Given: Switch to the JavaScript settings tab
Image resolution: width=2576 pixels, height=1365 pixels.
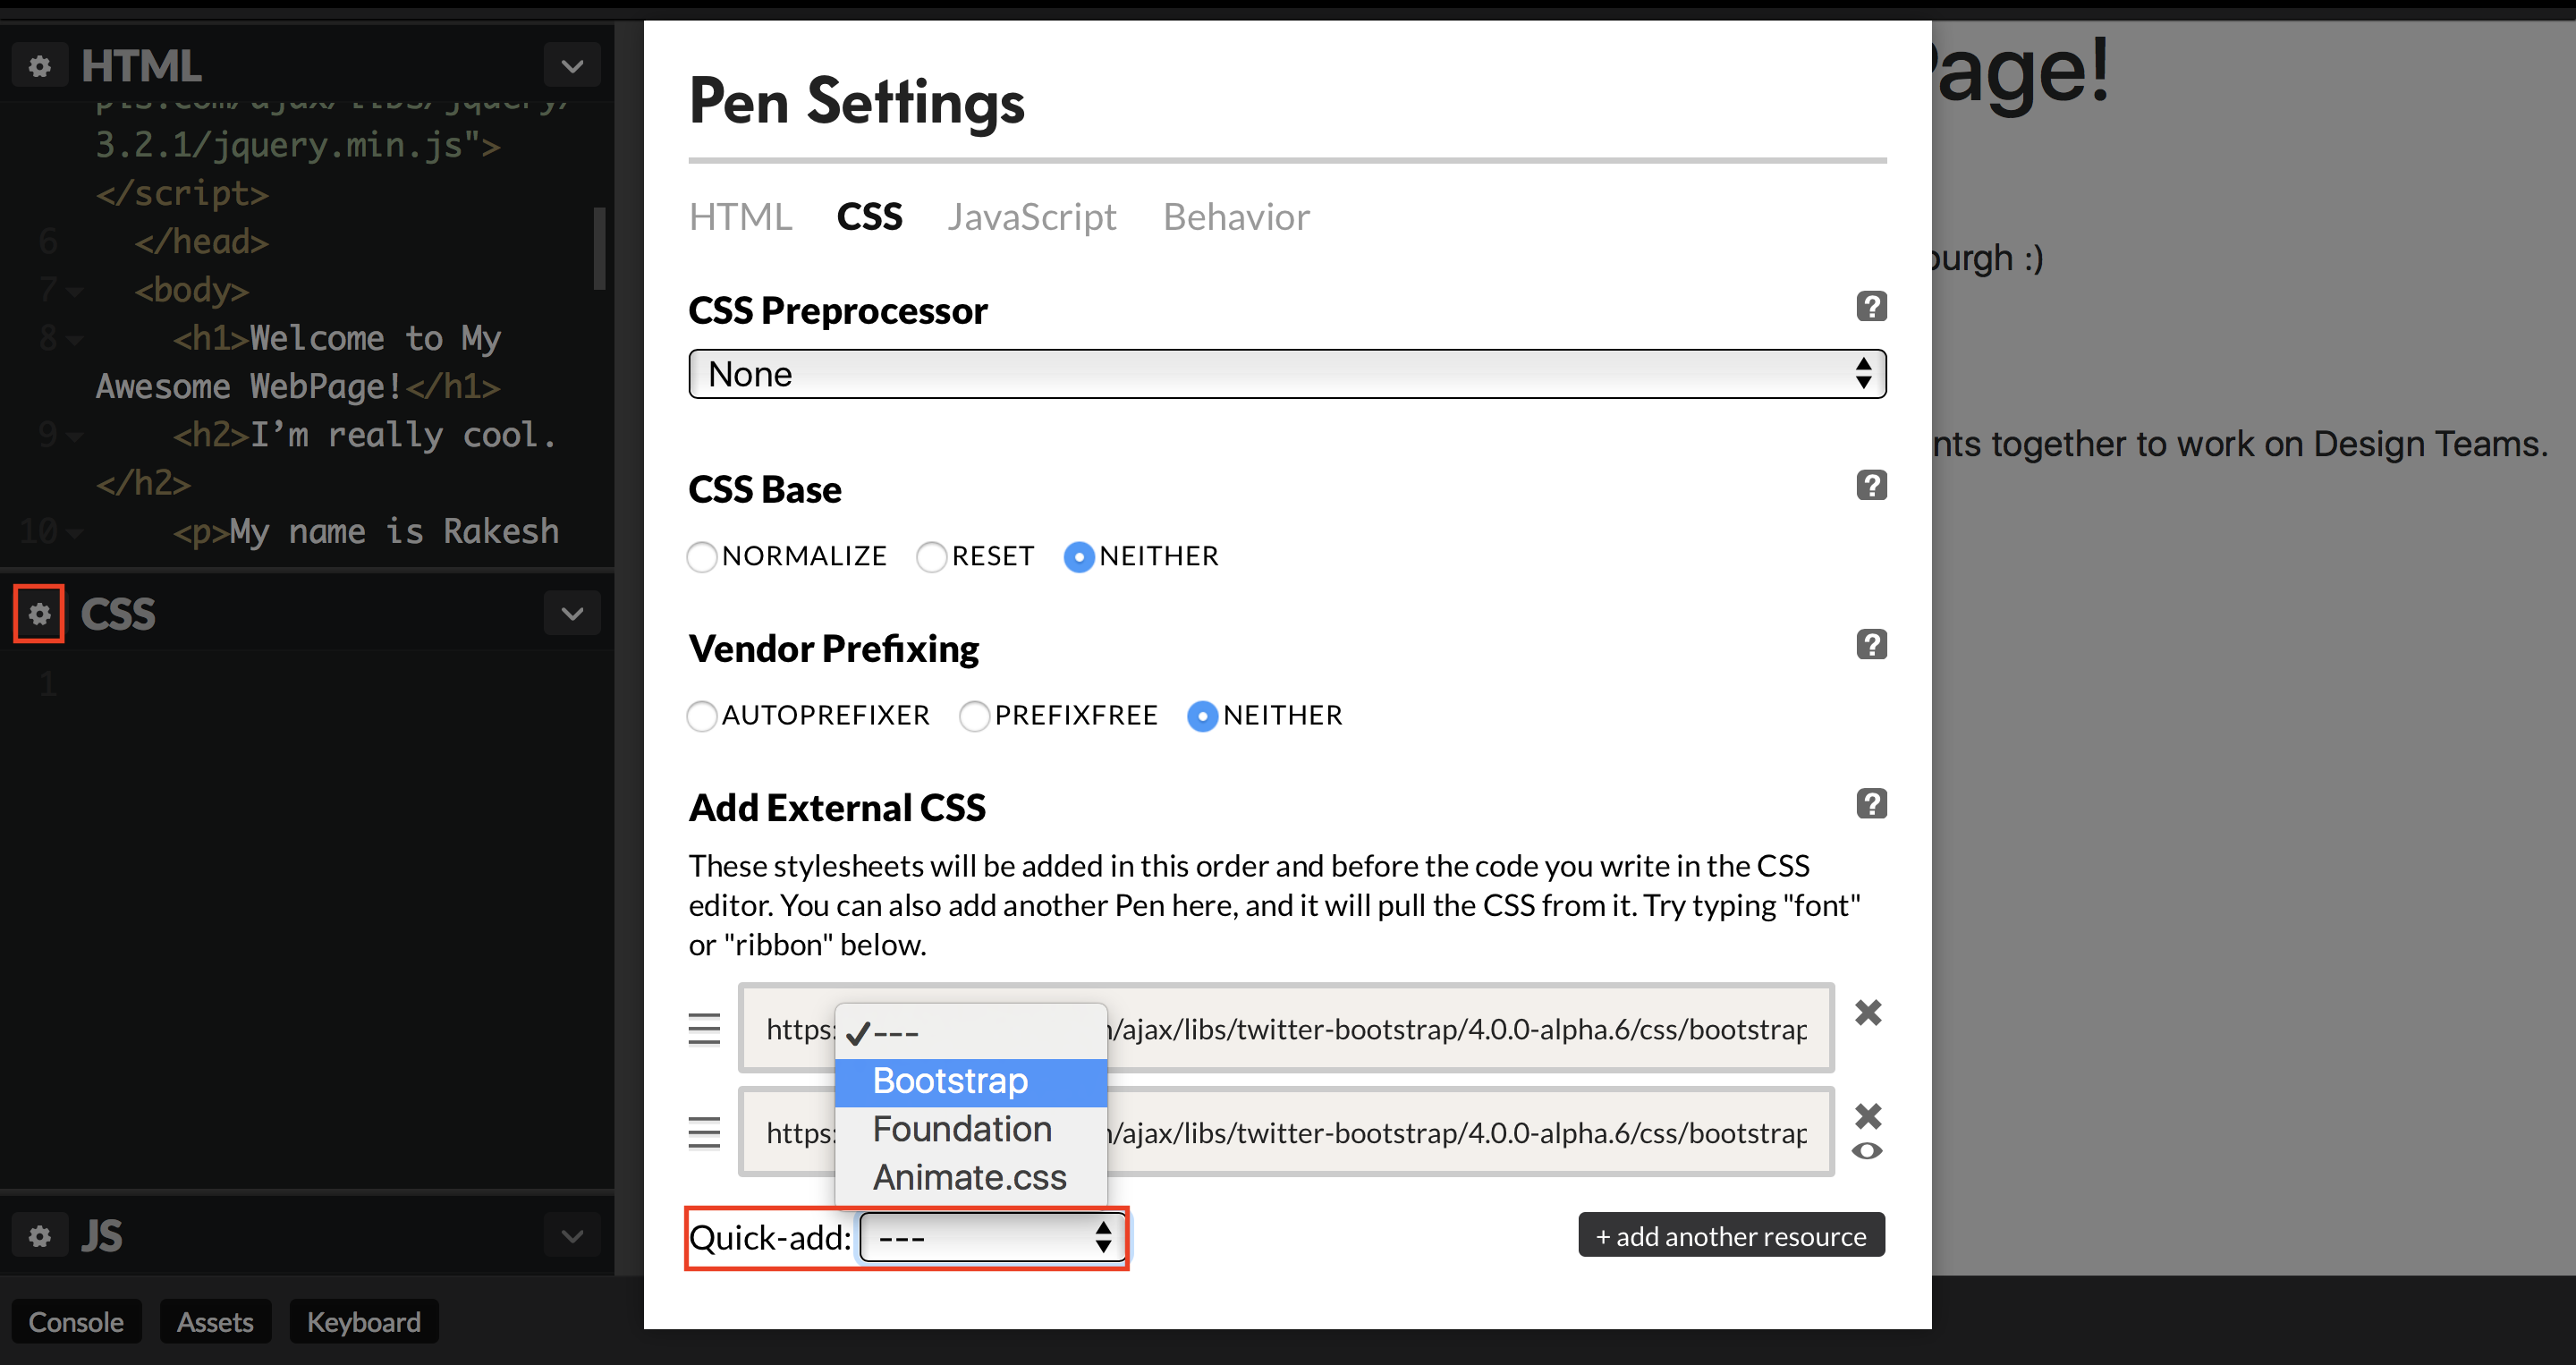Looking at the screenshot, I should pos(1031,217).
